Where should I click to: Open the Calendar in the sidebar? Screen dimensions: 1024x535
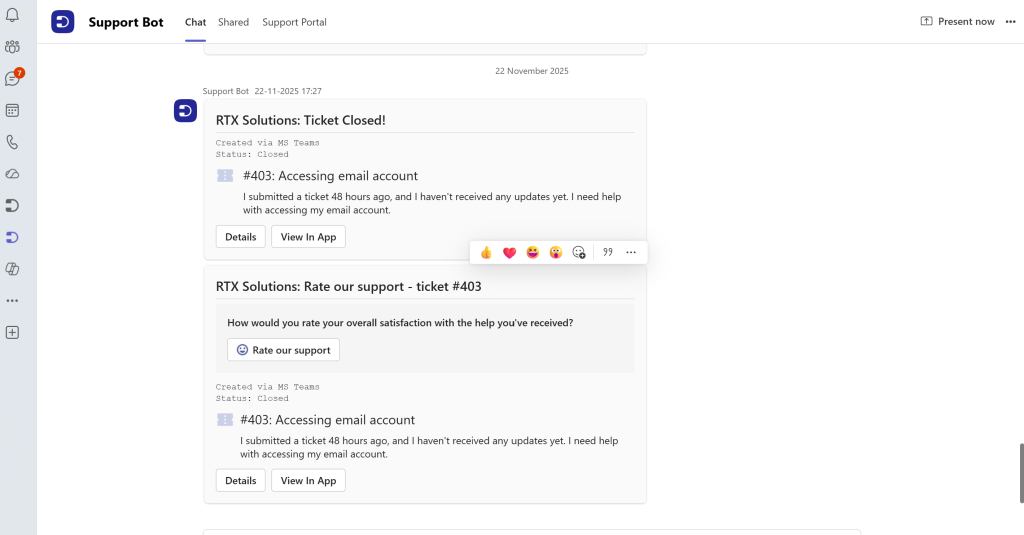(12, 110)
